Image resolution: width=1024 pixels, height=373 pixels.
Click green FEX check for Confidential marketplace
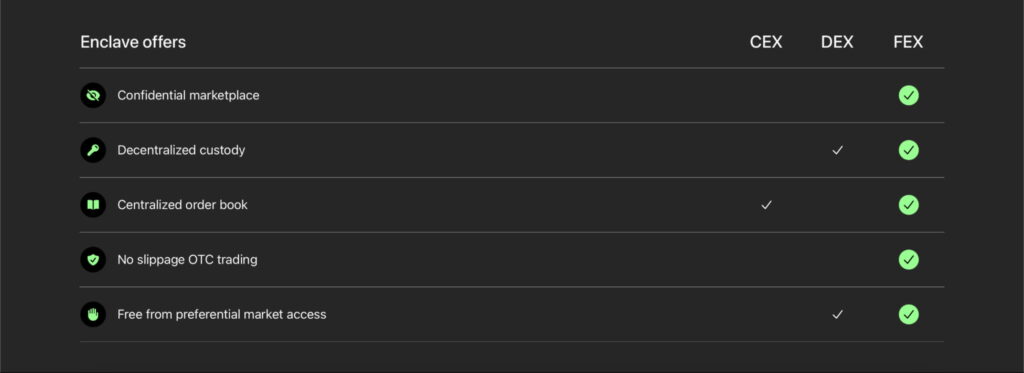pos(908,95)
